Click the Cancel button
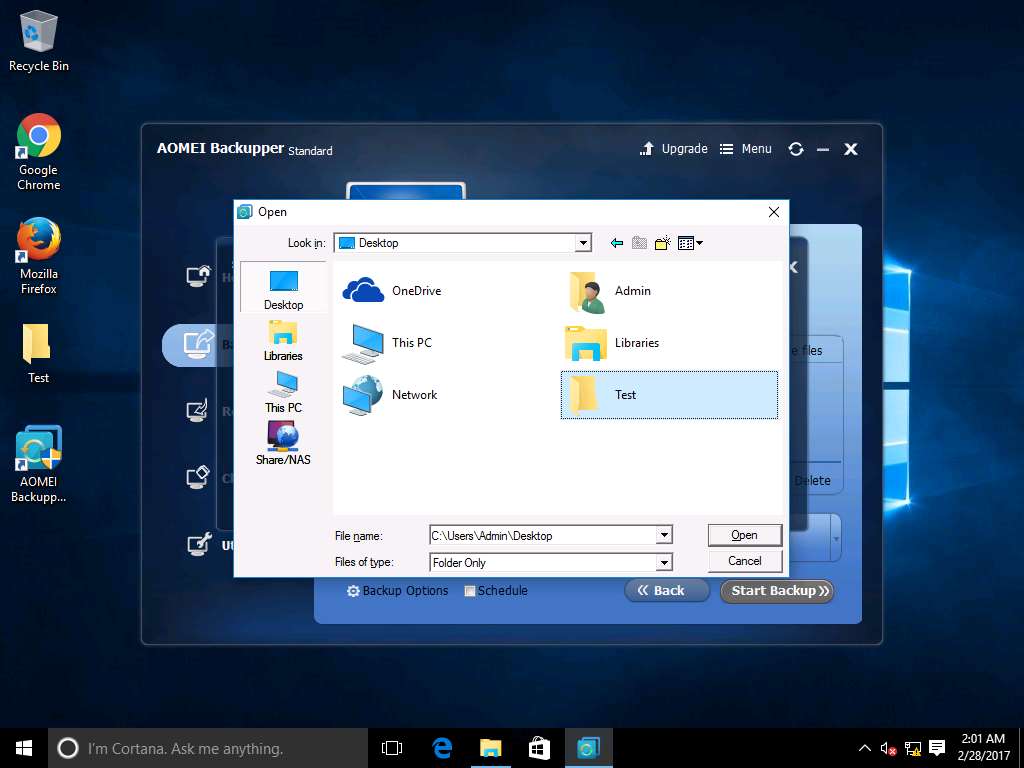 [744, 561]
